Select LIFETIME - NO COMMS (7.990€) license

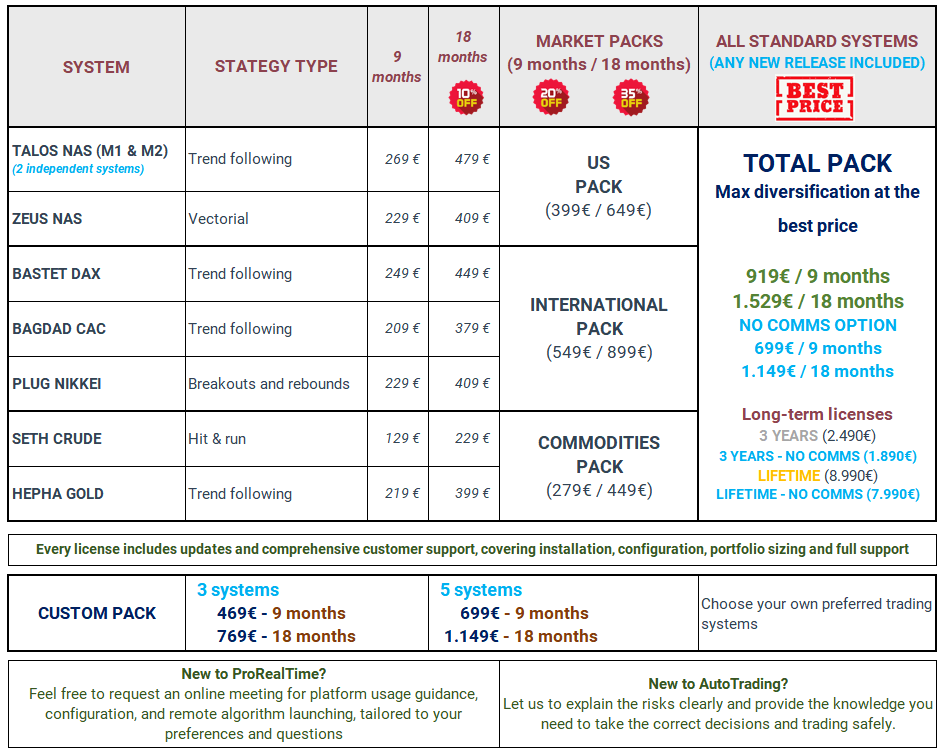(817, 494)
